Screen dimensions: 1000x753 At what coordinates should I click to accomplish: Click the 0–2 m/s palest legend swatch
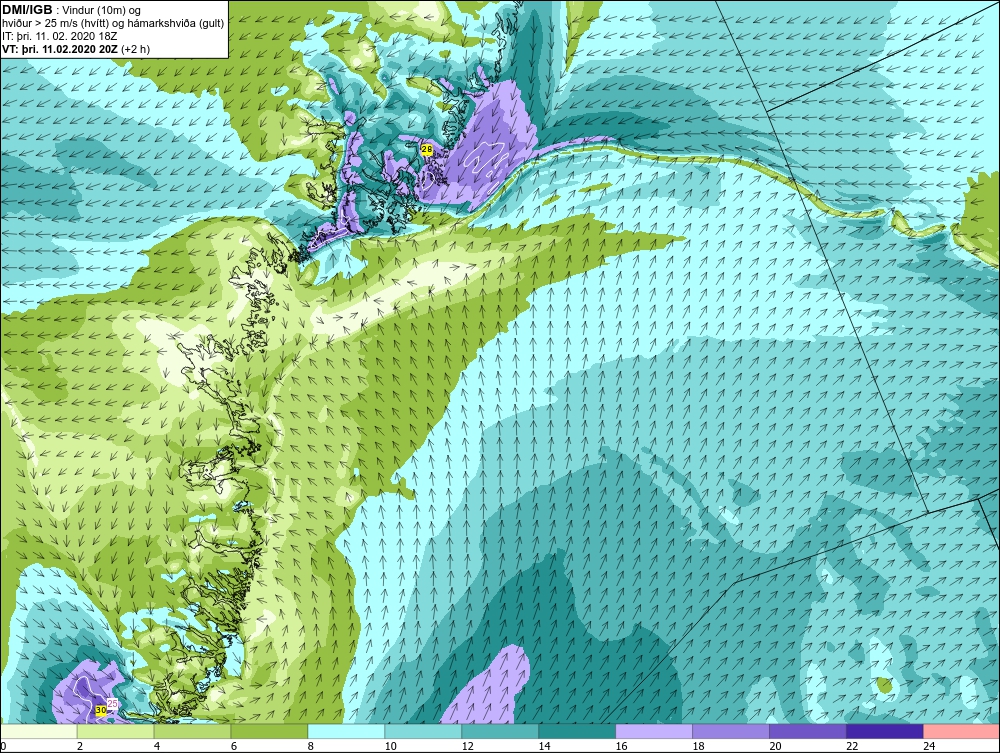coord(39,731)
